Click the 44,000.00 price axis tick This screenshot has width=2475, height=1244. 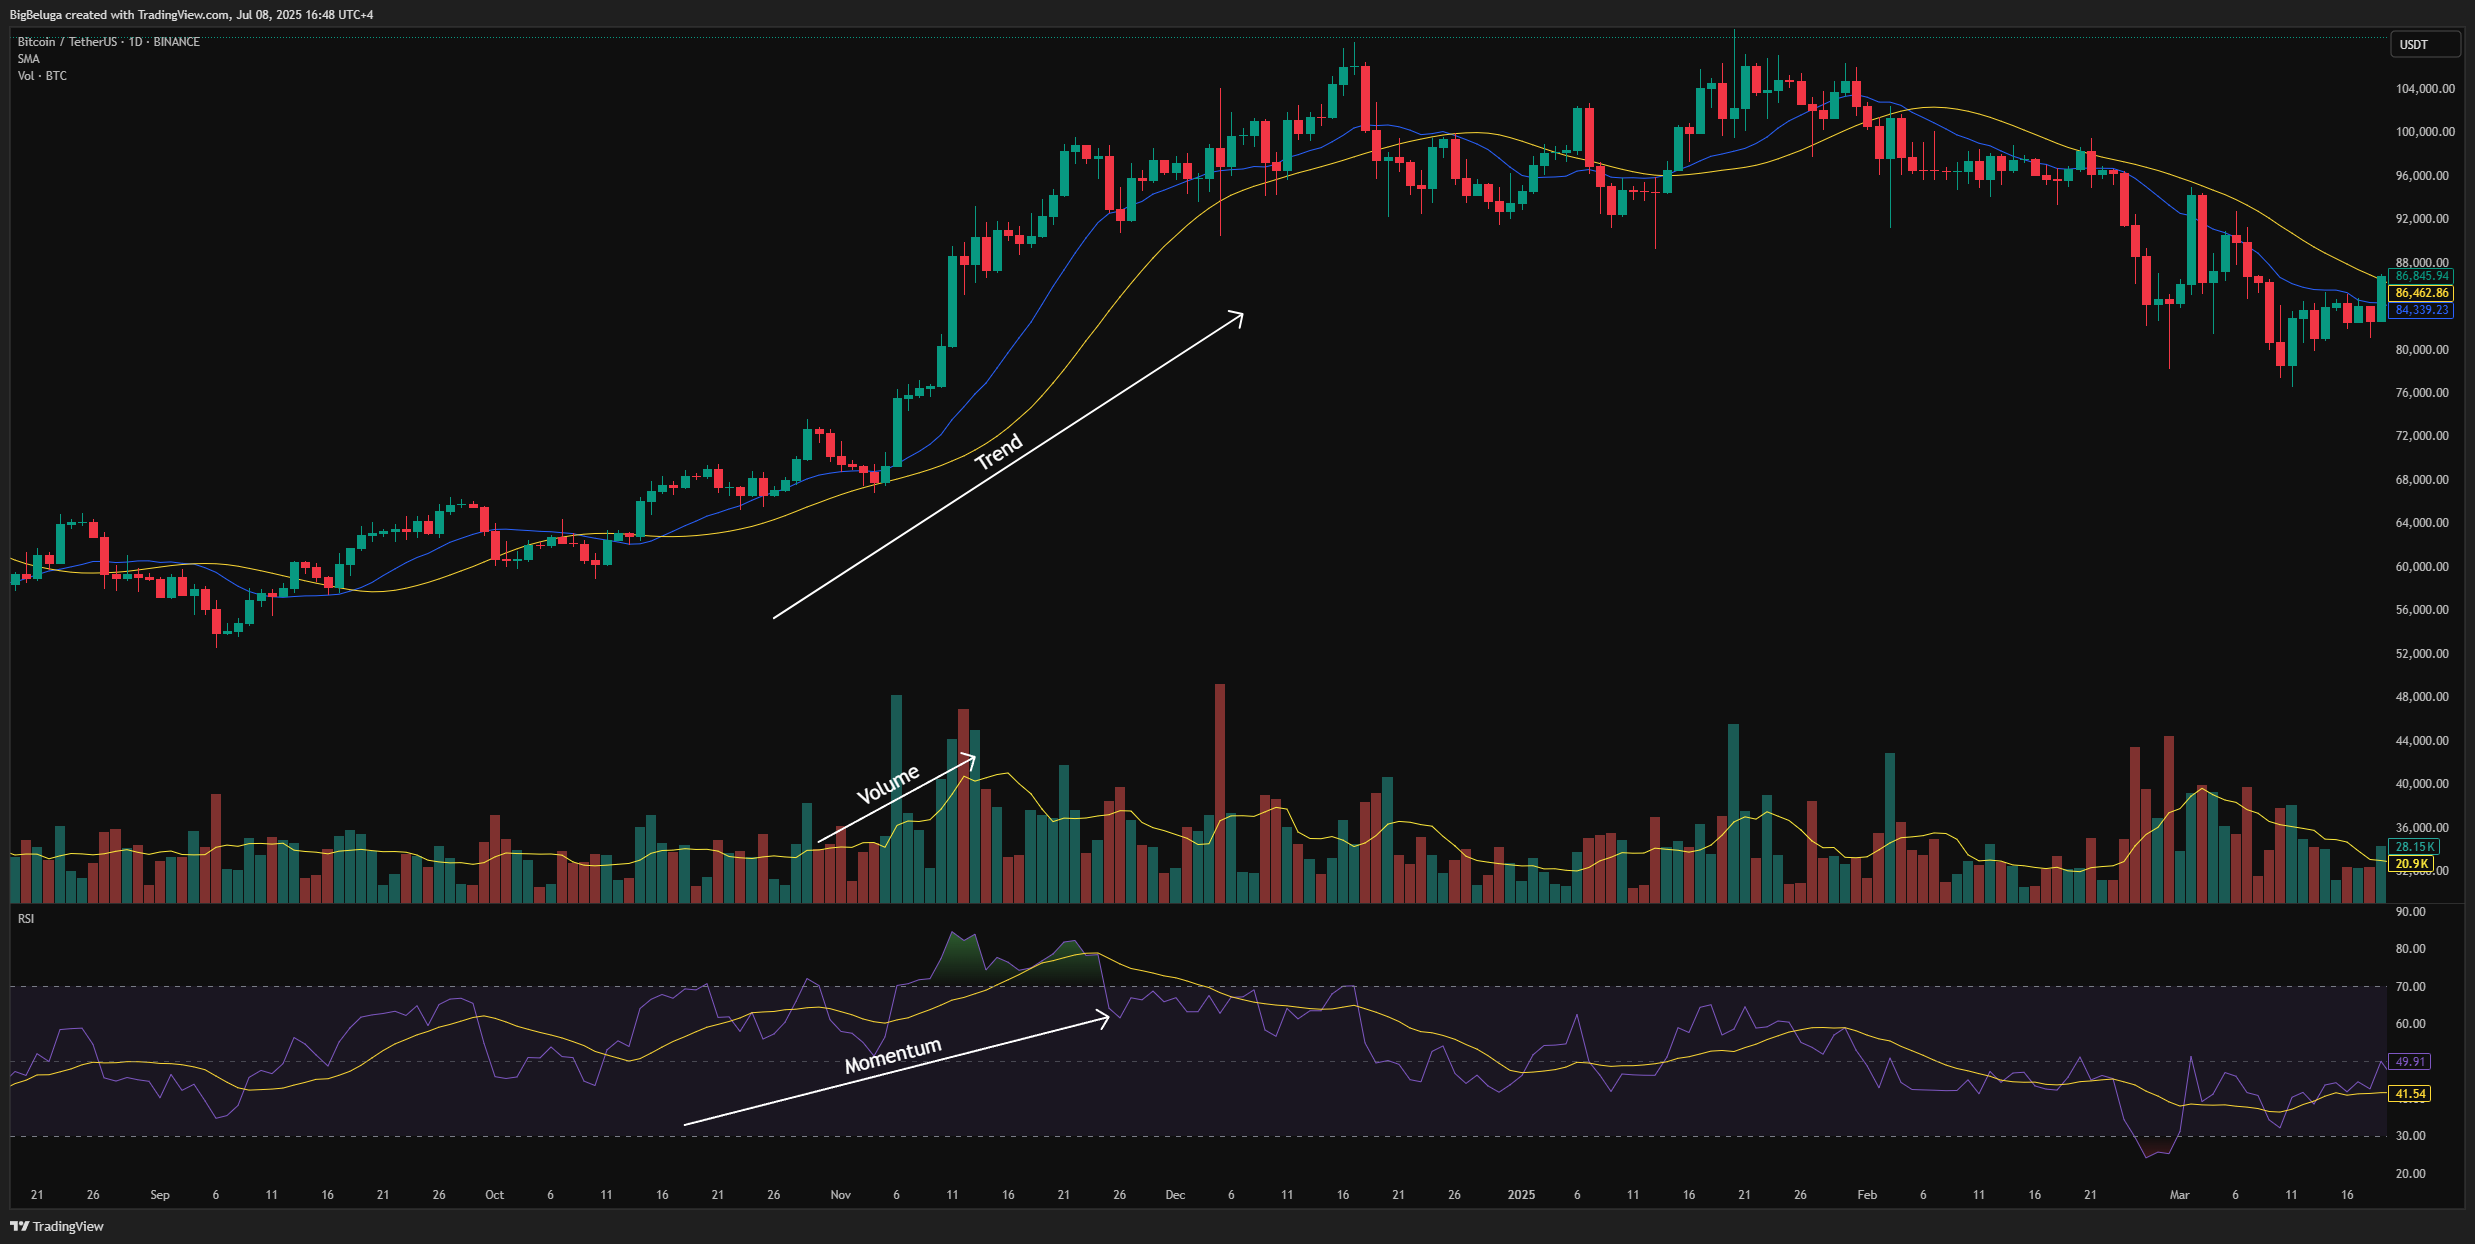tap(2423, 741)
